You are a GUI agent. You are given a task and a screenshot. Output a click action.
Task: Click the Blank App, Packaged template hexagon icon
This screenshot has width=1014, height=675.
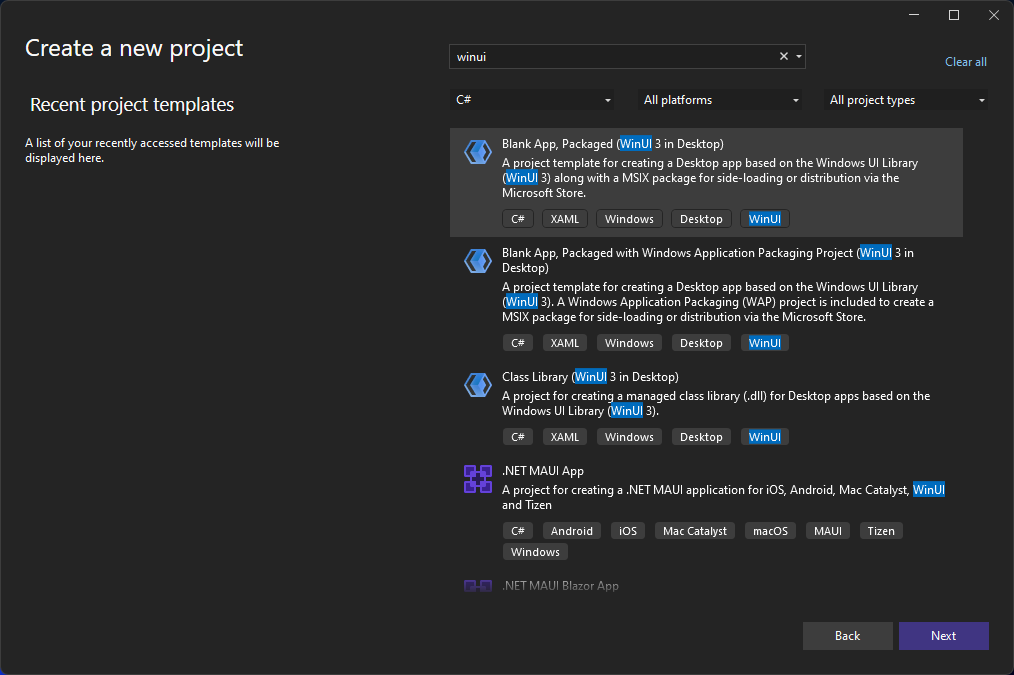(x=477, y=151)
